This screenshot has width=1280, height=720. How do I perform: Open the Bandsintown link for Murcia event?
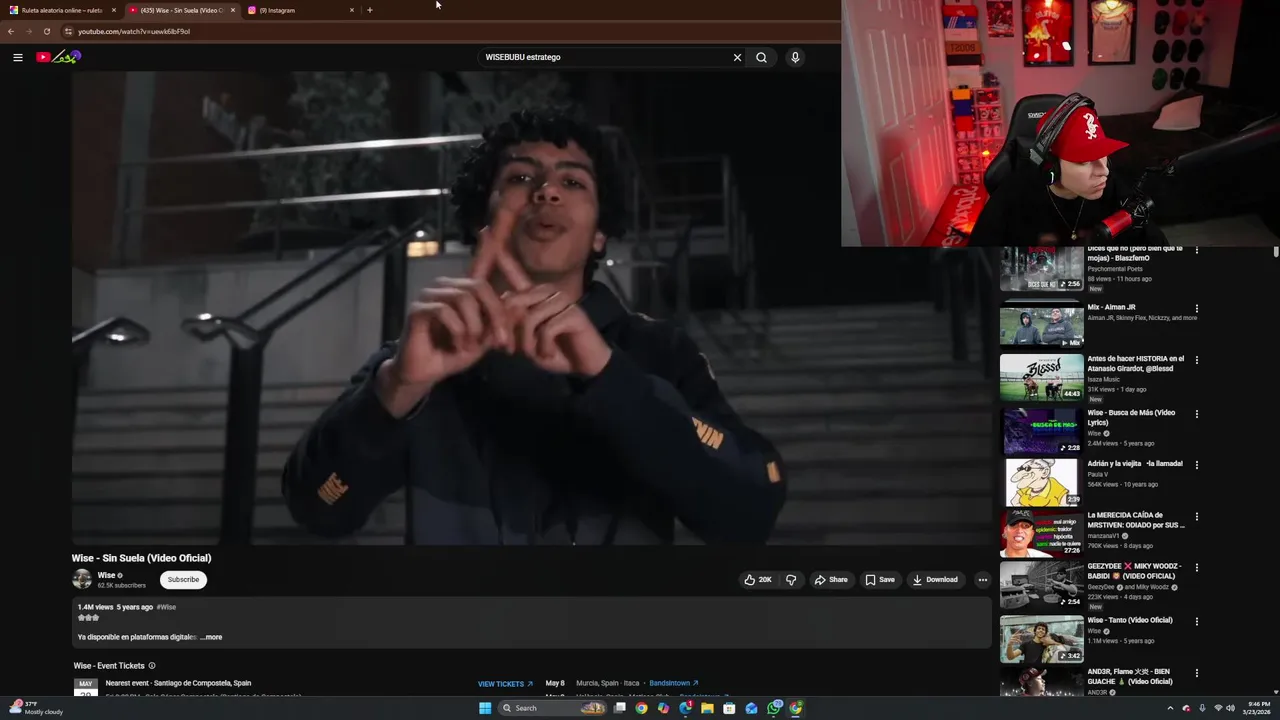point(673,683)
